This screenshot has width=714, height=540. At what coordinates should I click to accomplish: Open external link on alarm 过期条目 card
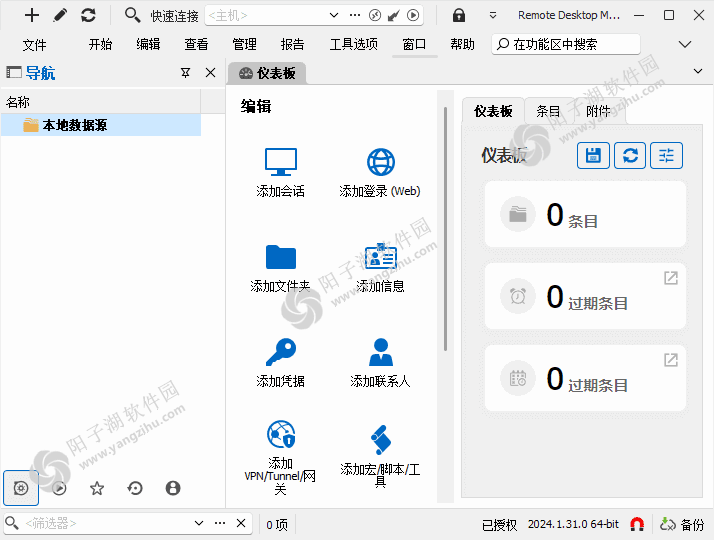point(671,278)
